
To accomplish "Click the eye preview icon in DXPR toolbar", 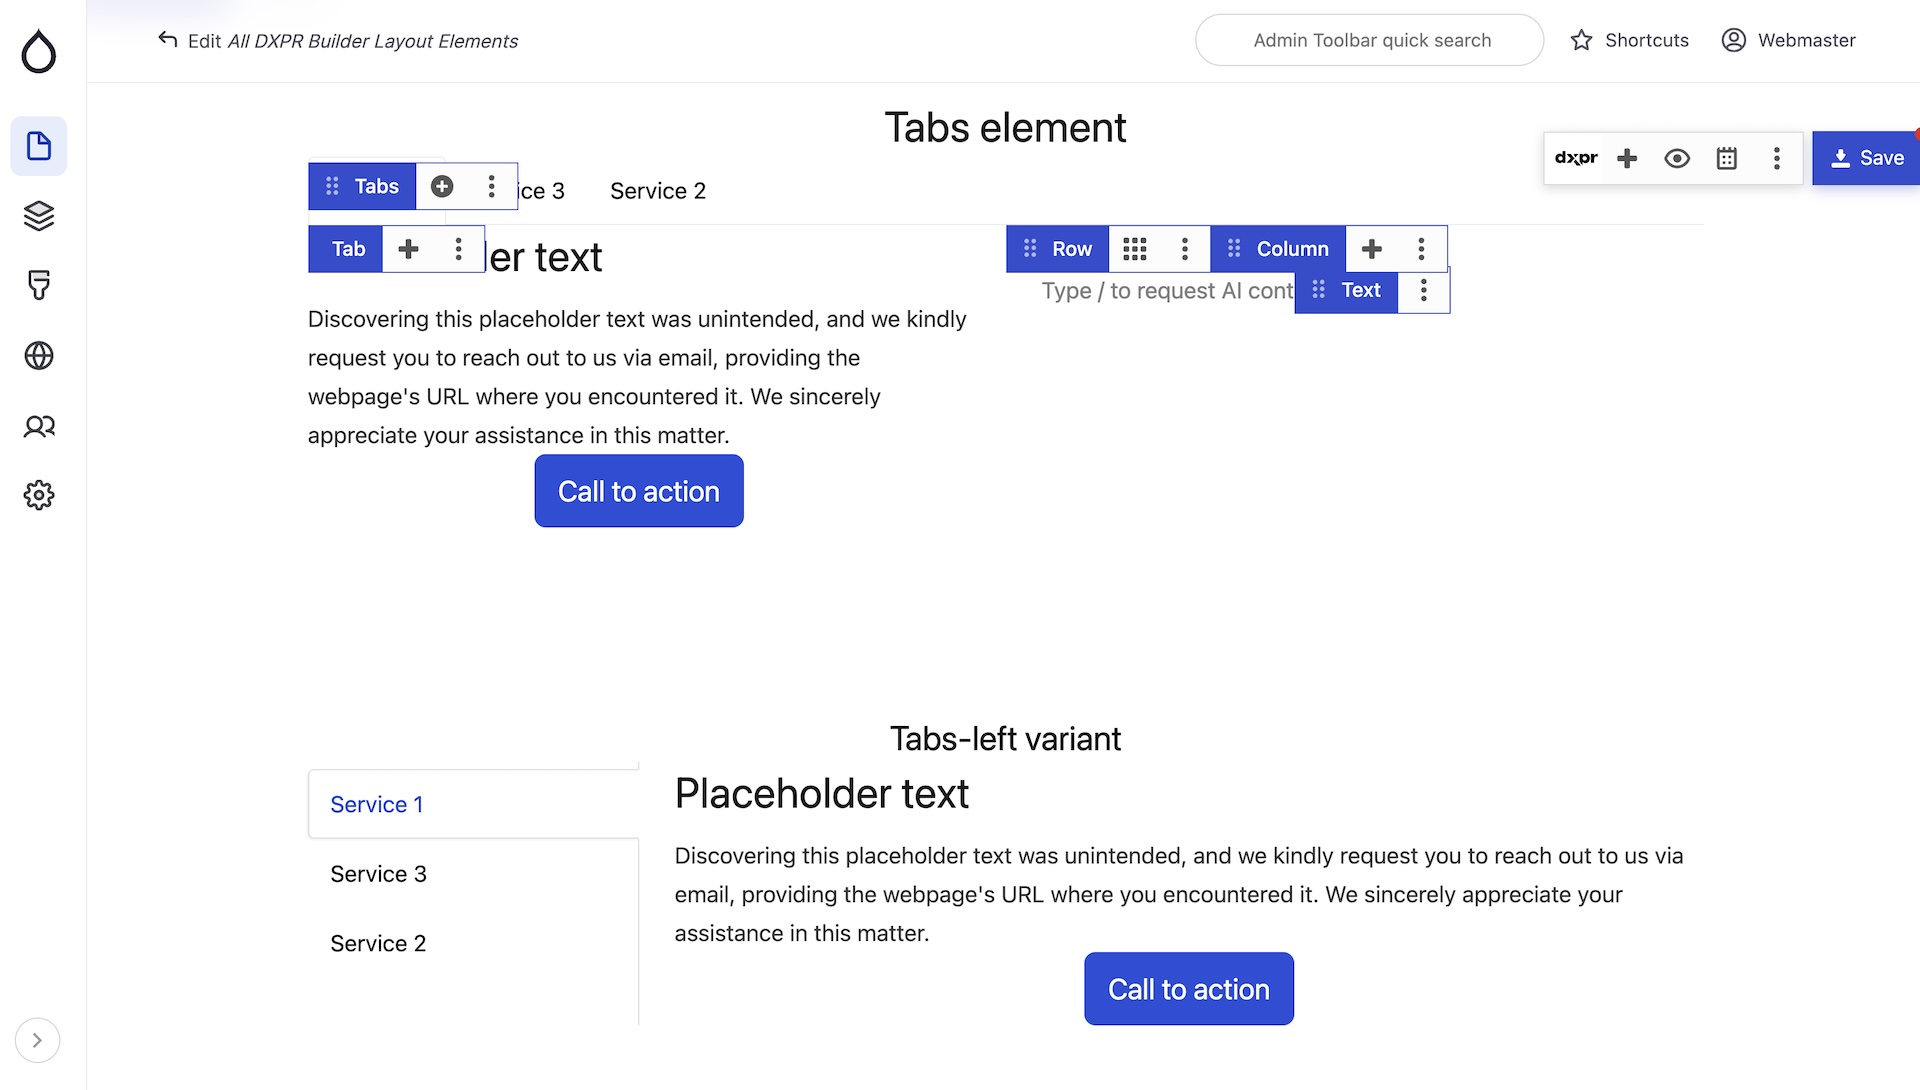I will click(1677, 158).
